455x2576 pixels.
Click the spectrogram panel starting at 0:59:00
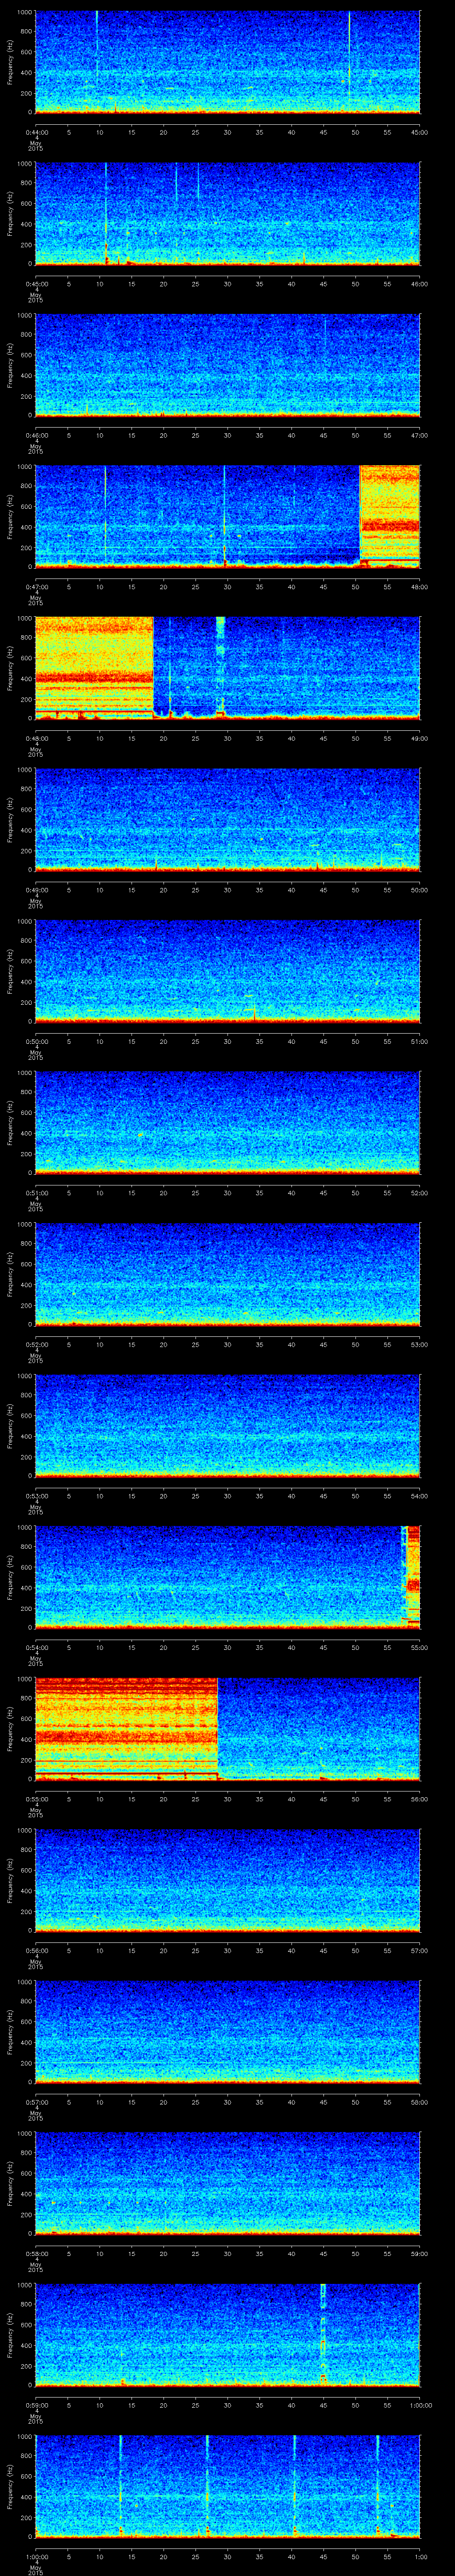pos(228,2334)
